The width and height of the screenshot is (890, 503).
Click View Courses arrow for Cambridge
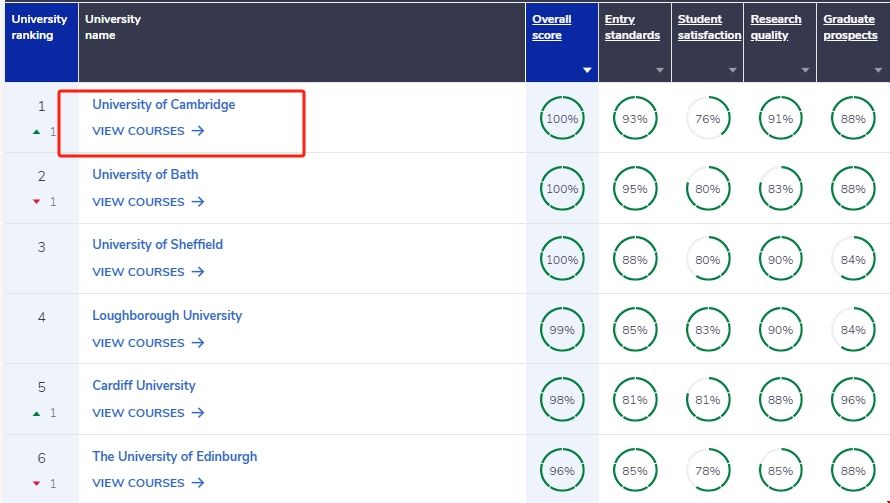point(198,131)
